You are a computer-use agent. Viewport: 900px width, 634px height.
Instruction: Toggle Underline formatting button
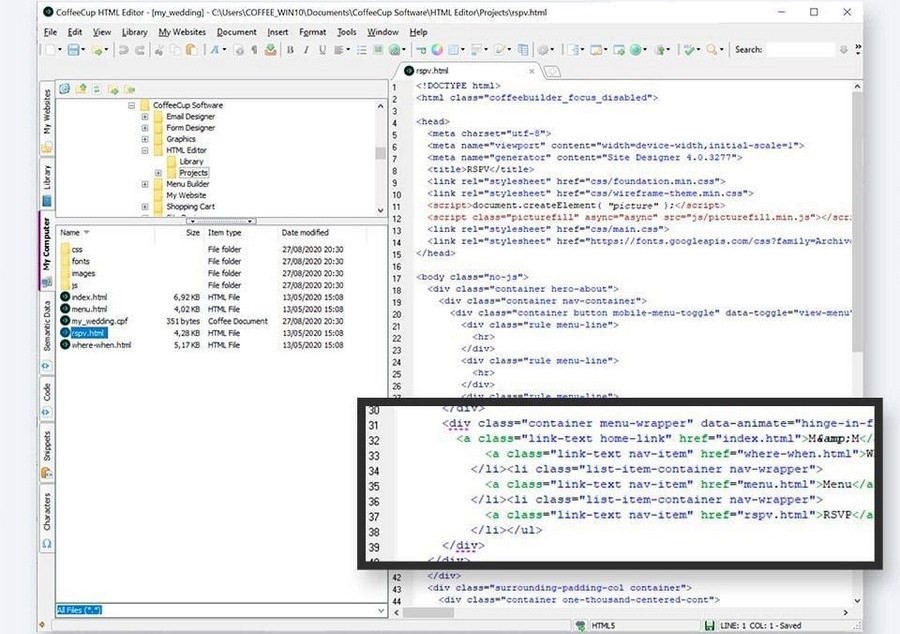[322, 50]
